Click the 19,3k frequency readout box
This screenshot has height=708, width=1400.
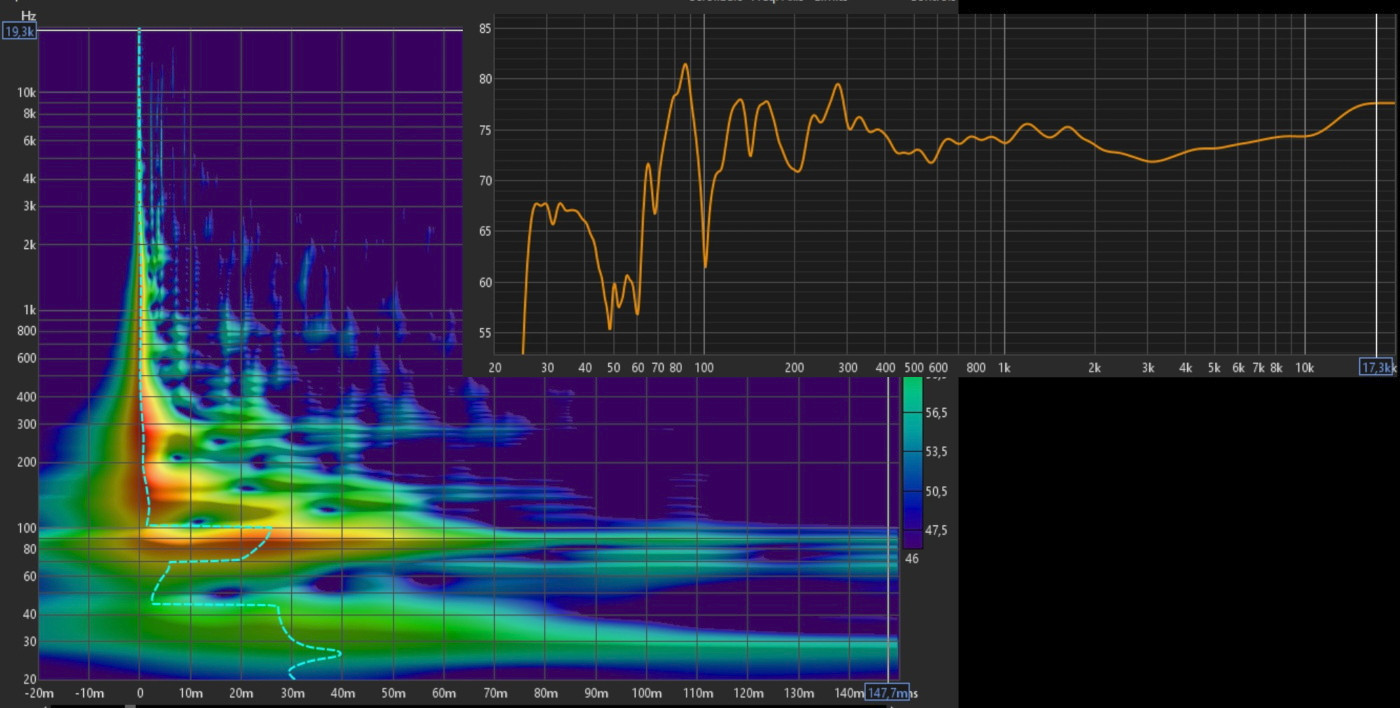20,32
